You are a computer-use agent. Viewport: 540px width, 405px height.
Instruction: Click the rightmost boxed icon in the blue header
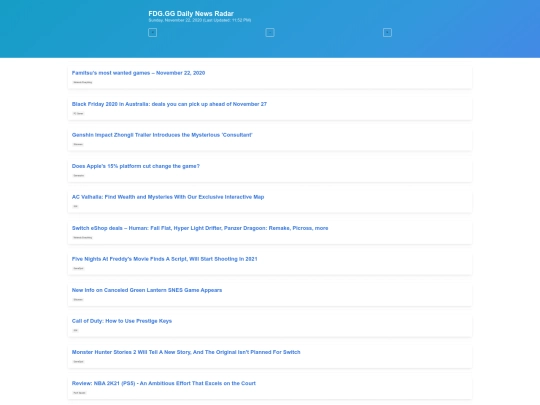[387, 32]
